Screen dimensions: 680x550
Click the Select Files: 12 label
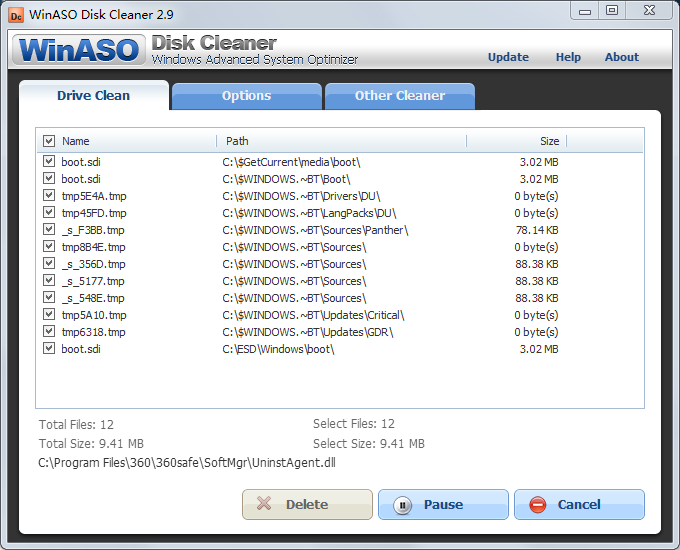point(354,424)
